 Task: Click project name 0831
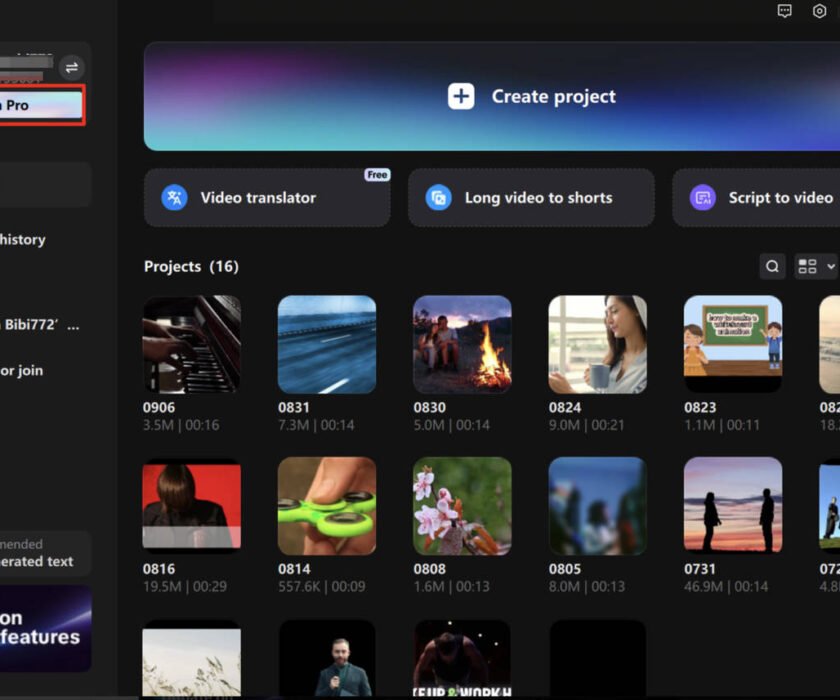(x=294, y=408)
